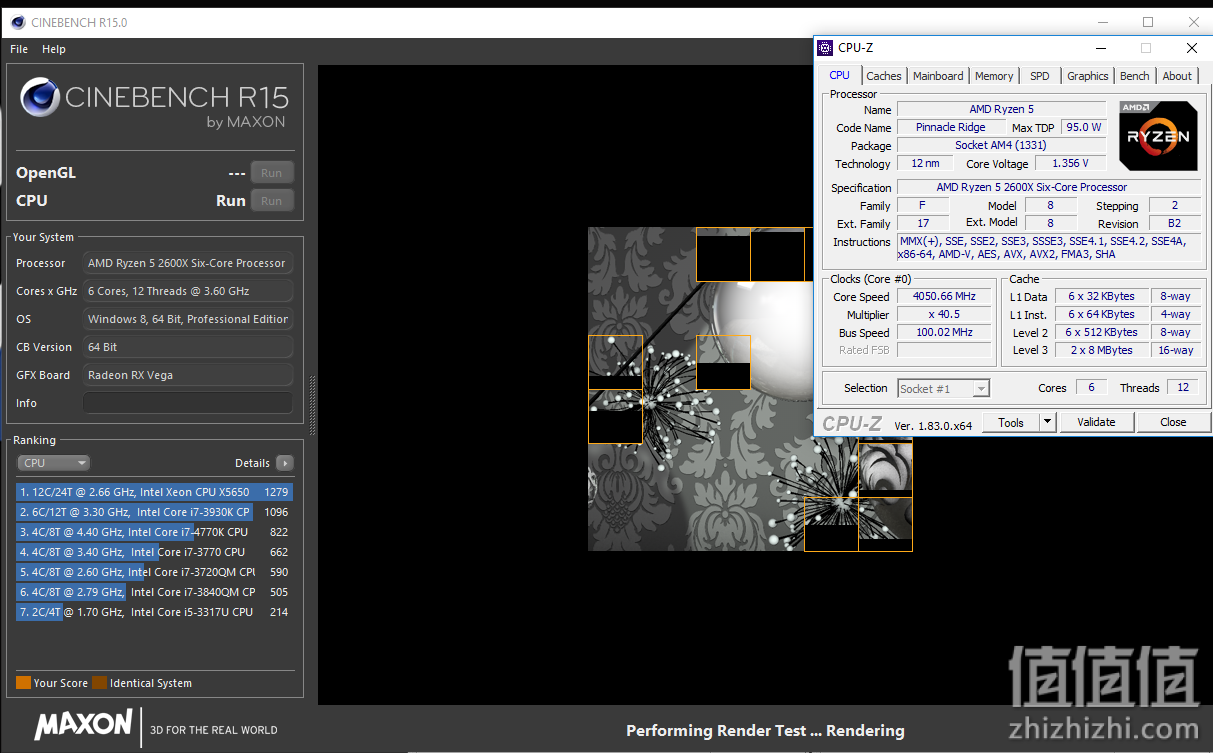Viewport: 1213px width, 753px height.
Task: Click the 'Performing Render Test ... Rendering' status text
Action: click(x=765, y=731)
